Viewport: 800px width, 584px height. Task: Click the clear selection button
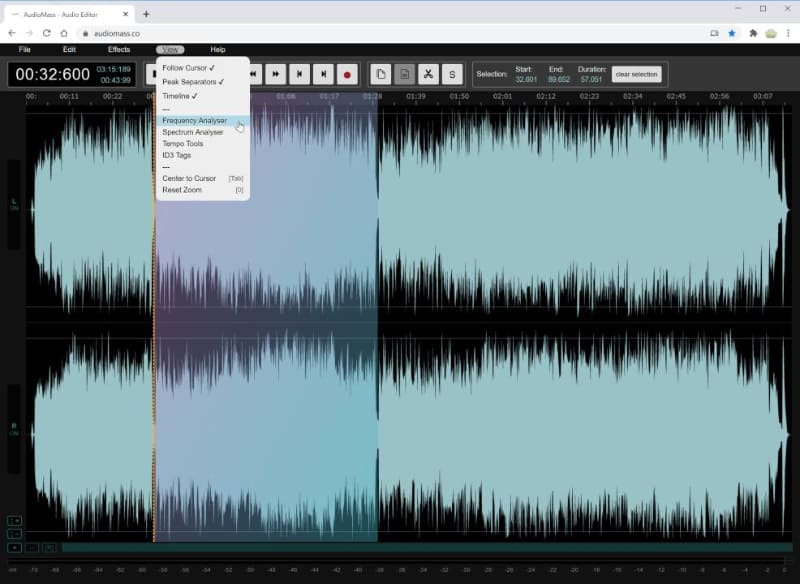(636, 74)
